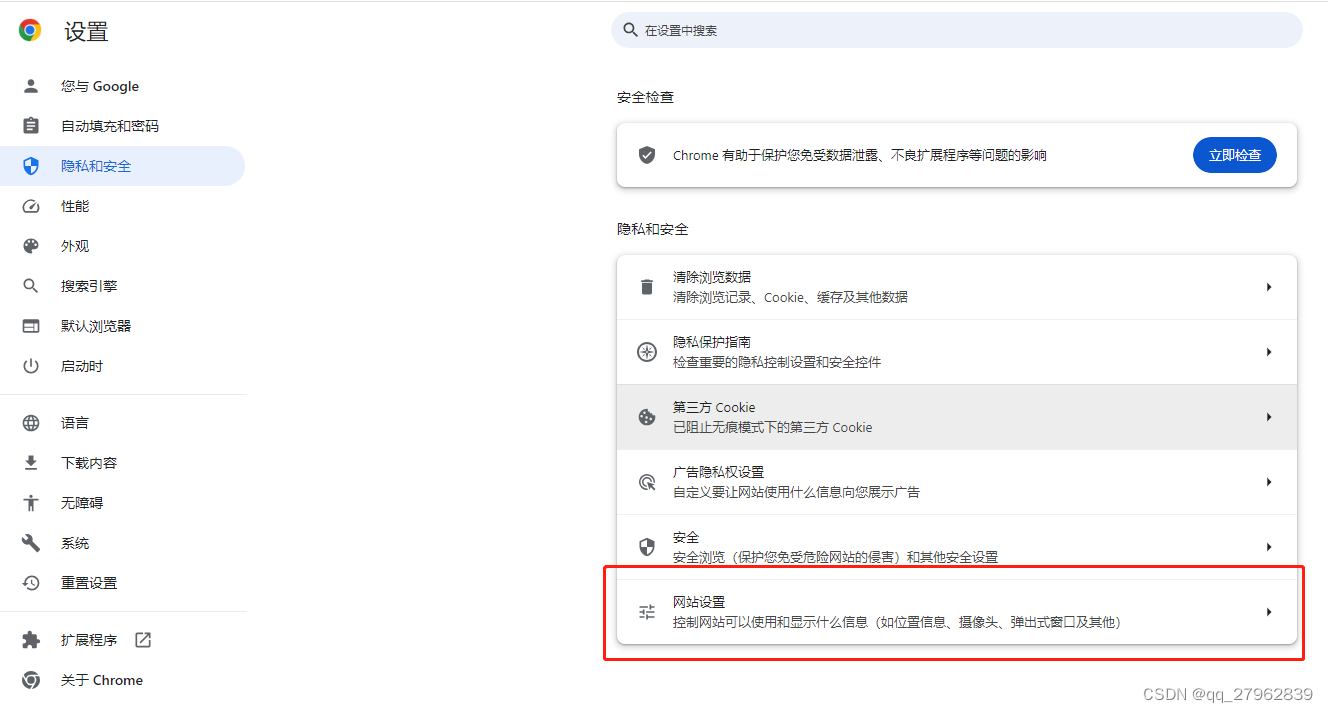
Task: Click the trash icon for 清除浏览数据
Action: 647,287
